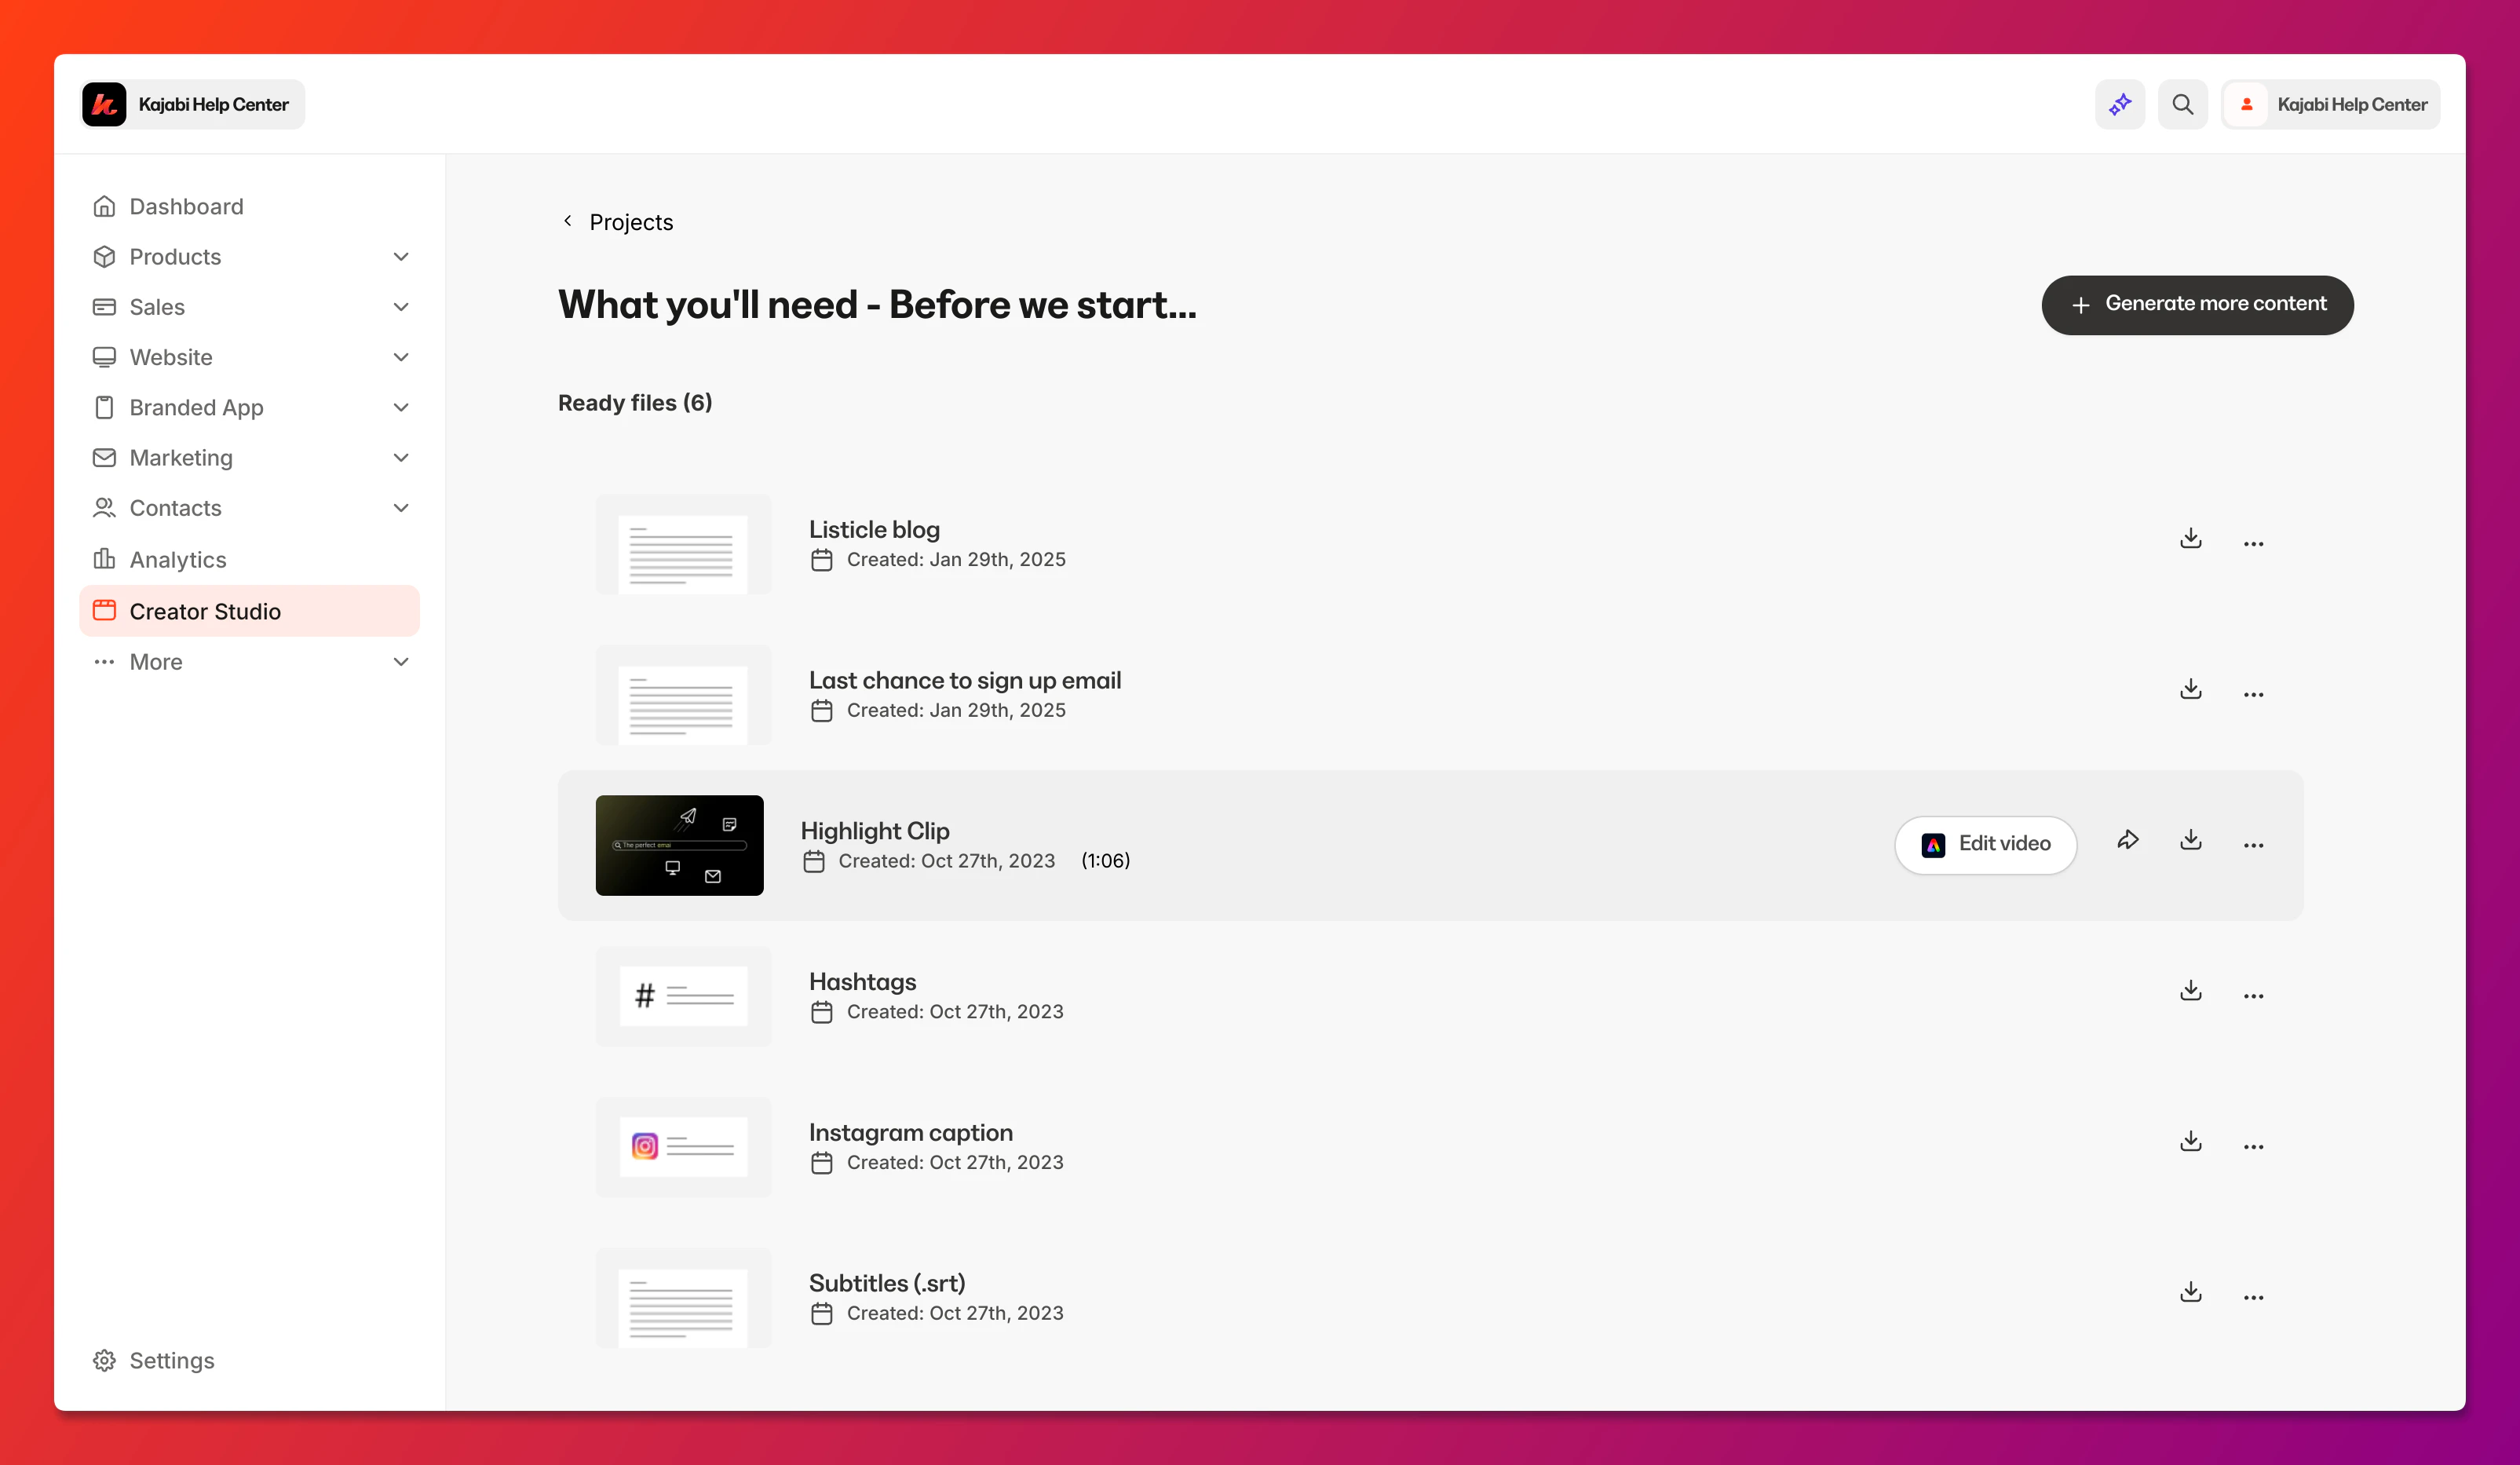Select Creator Studio in the sidebar

coord(205,611)
